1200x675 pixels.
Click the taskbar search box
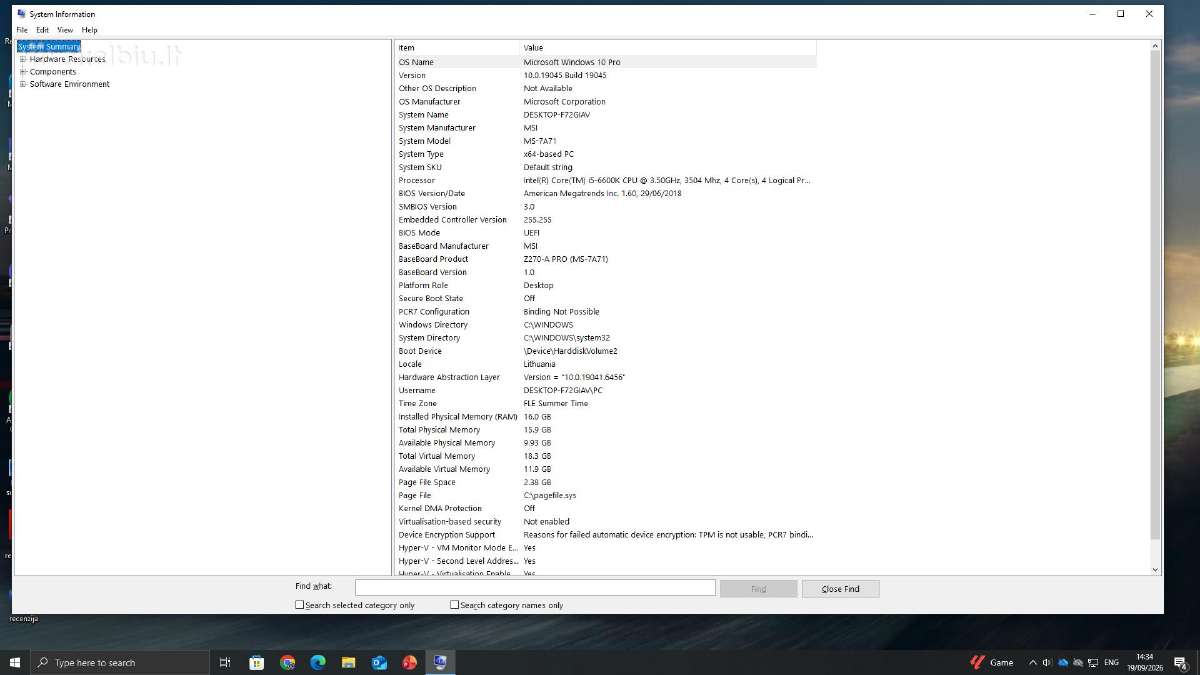120,662
